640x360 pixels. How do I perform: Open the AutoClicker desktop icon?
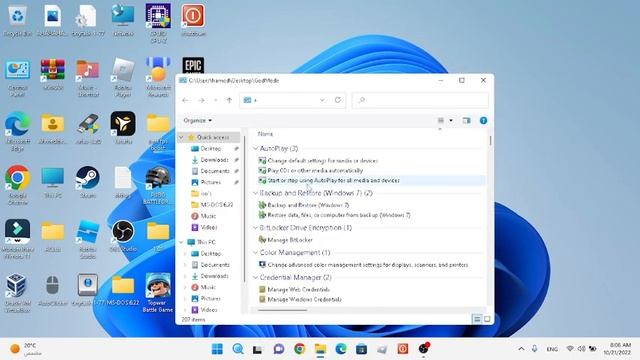(53, 290)
